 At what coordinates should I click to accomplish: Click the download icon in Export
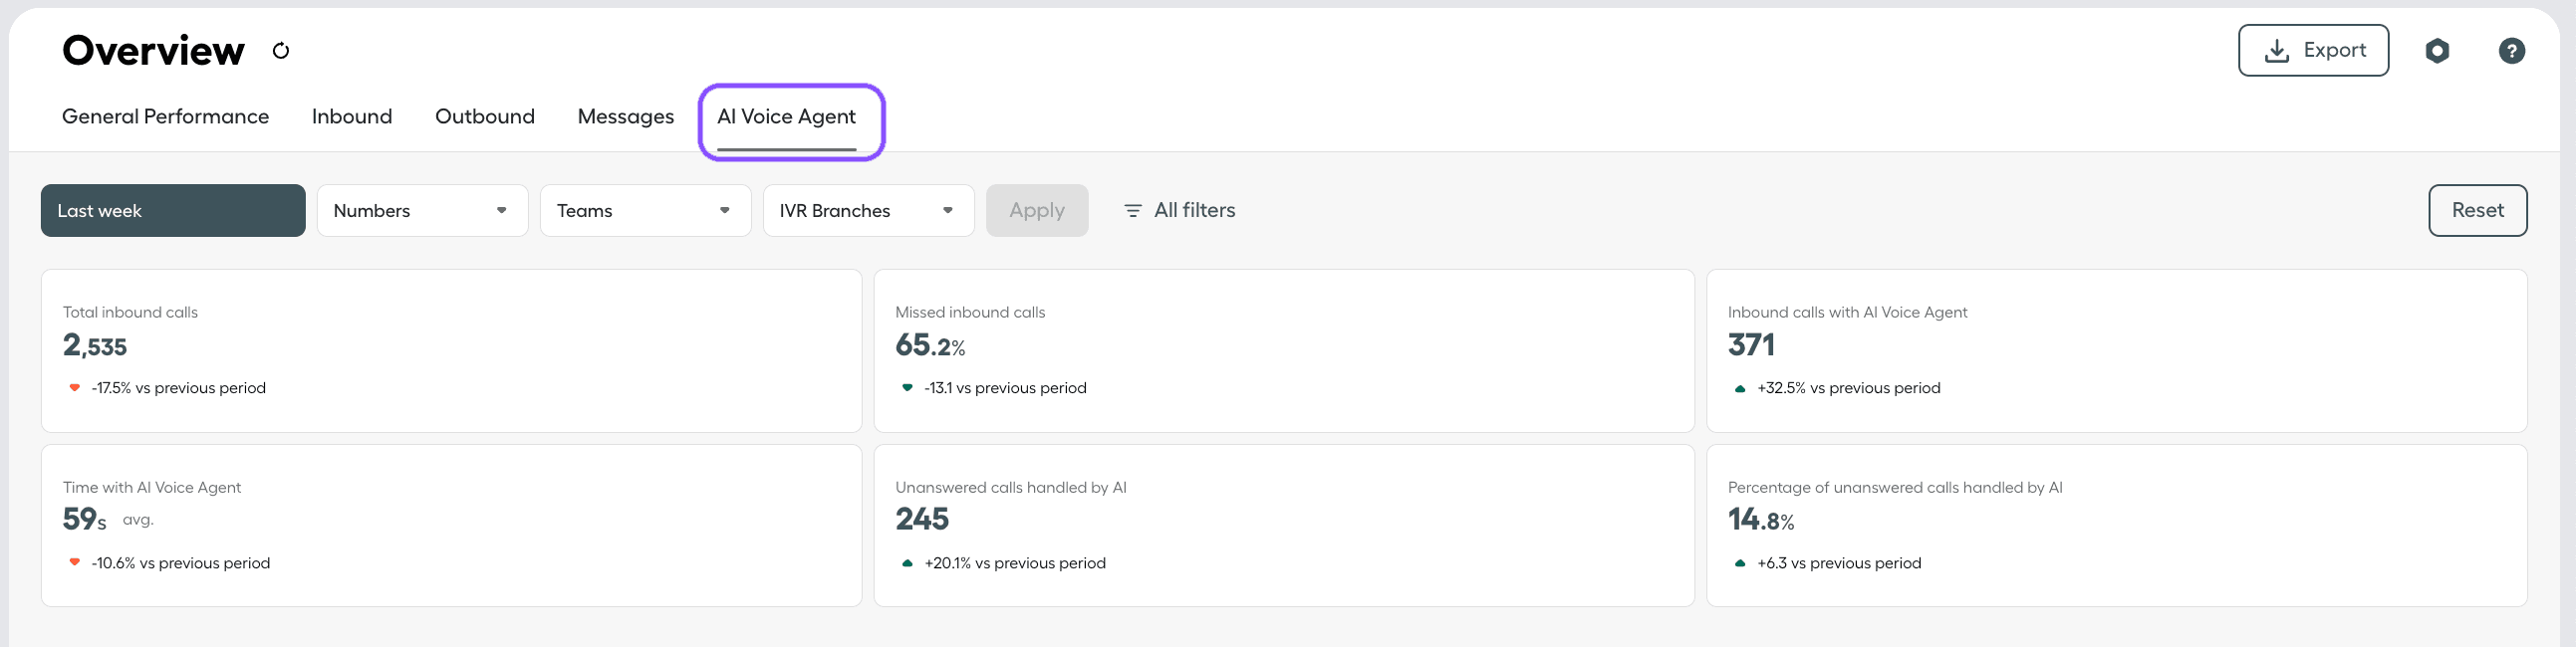(2277, 51)
